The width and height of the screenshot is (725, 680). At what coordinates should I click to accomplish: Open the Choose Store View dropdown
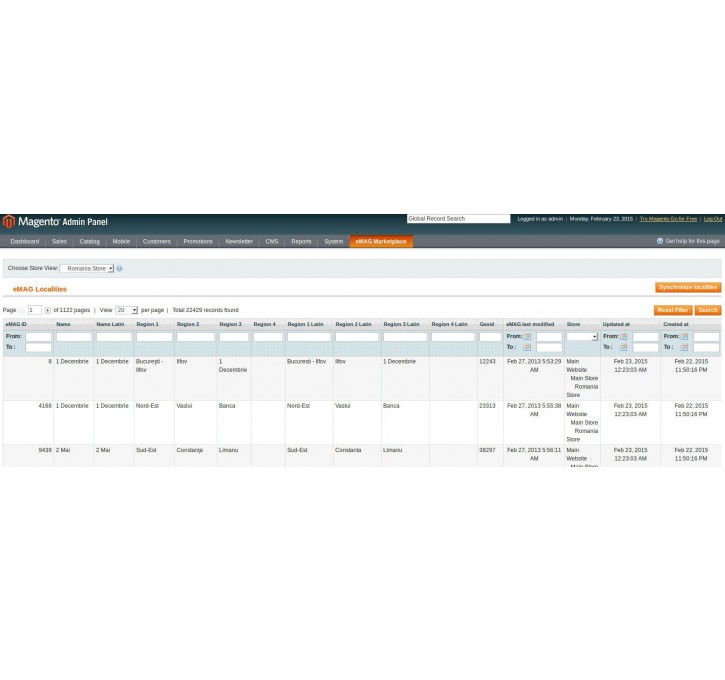87,269
